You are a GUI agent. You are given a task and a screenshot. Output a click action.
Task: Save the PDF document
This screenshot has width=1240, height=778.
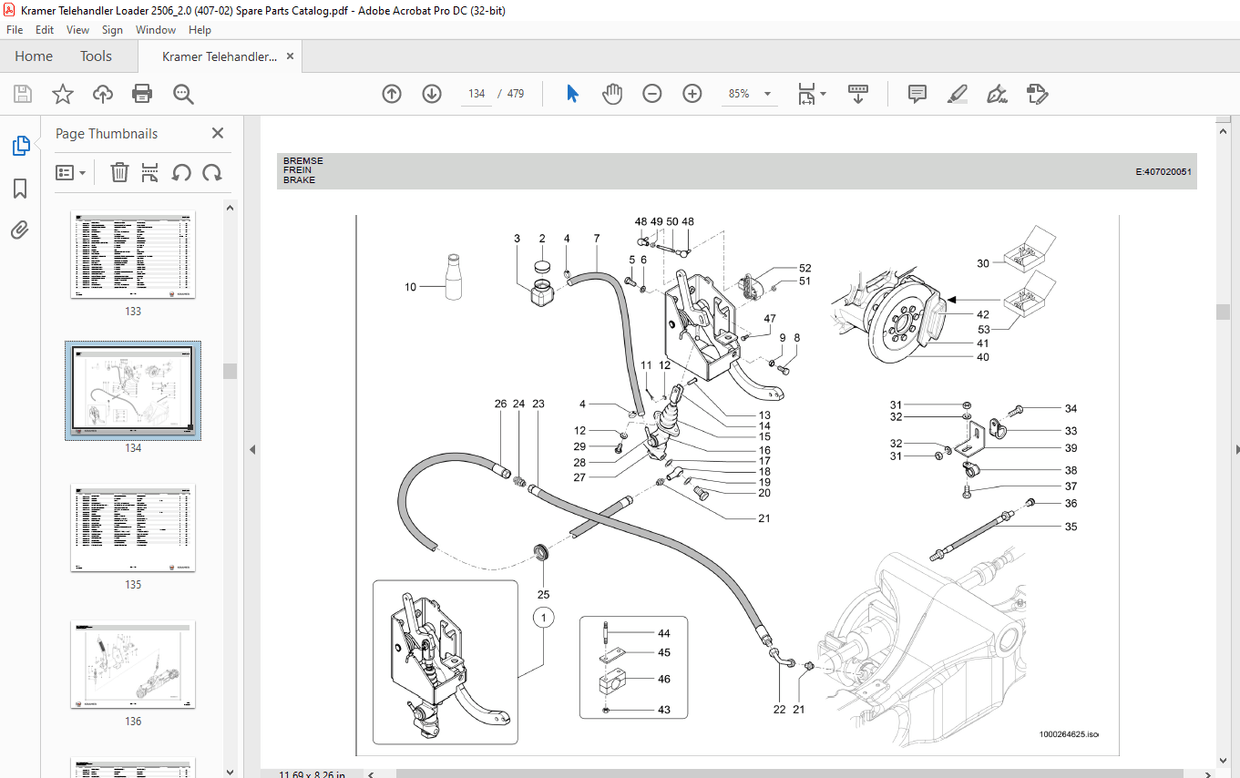[x=22, y=93]
